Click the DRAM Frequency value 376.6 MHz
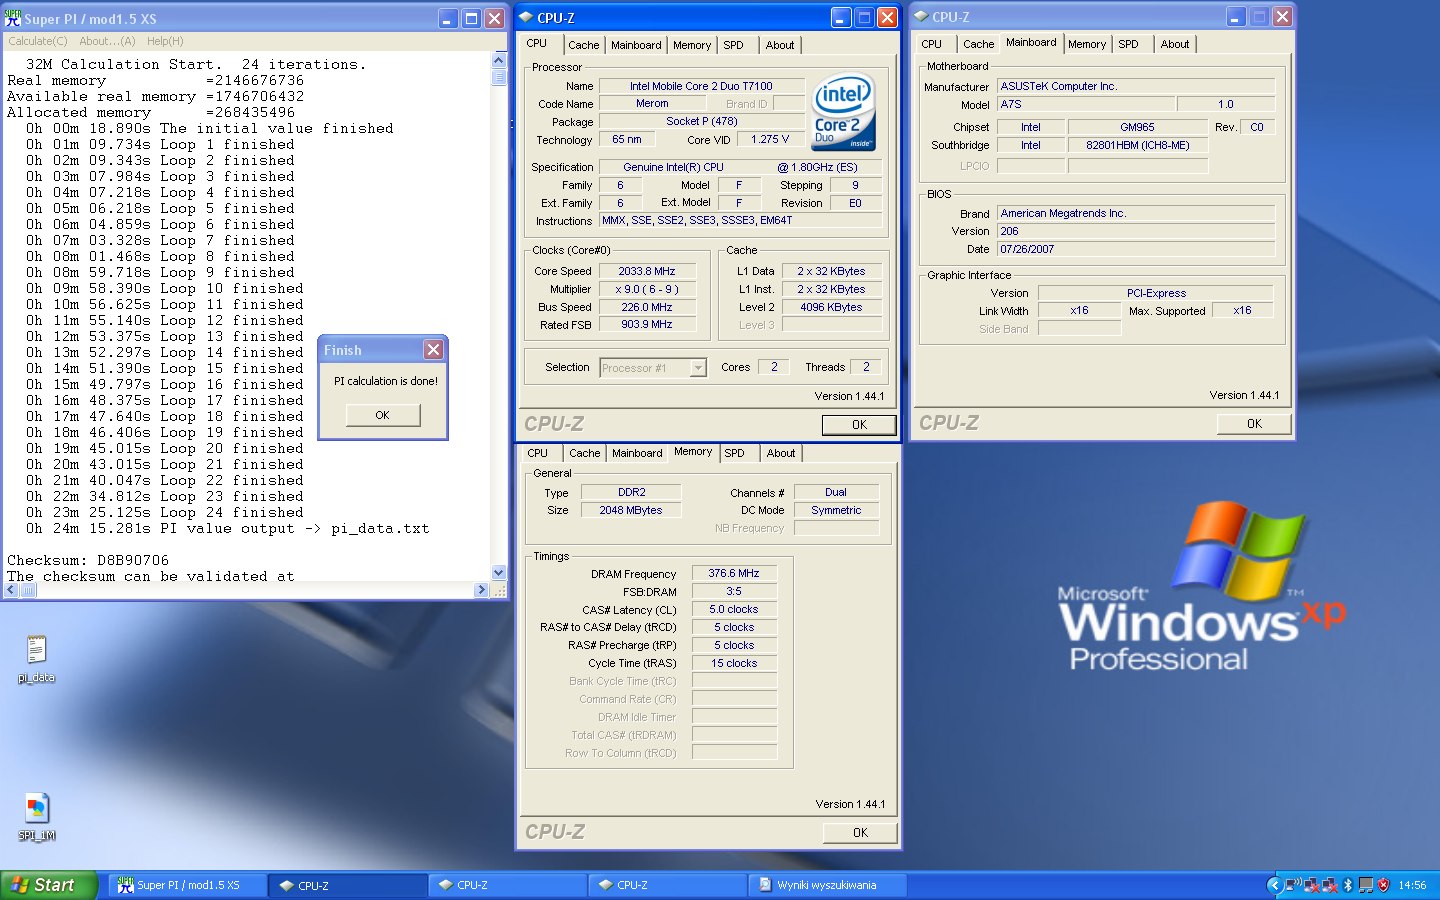The image size is (1440, 900). [x=734, y=573]
